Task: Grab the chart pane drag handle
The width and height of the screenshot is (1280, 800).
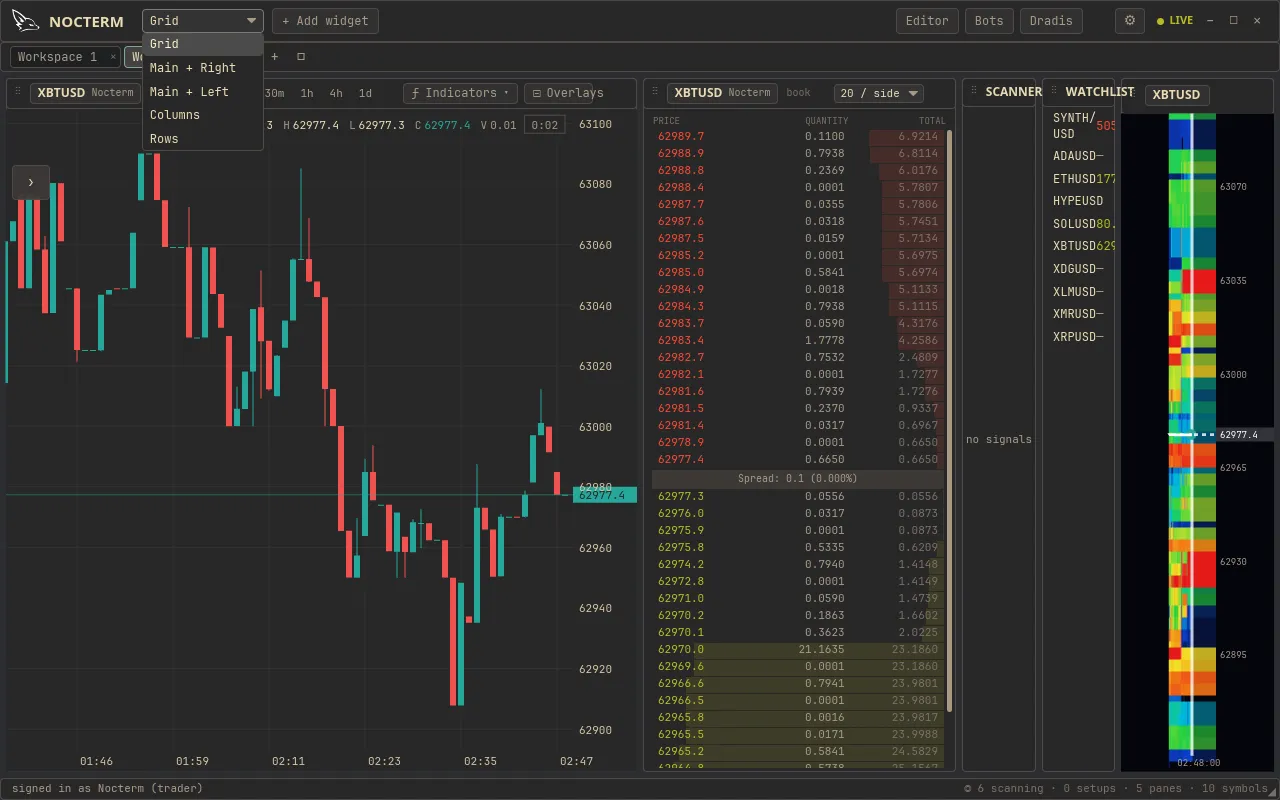Action: (19, 92)
